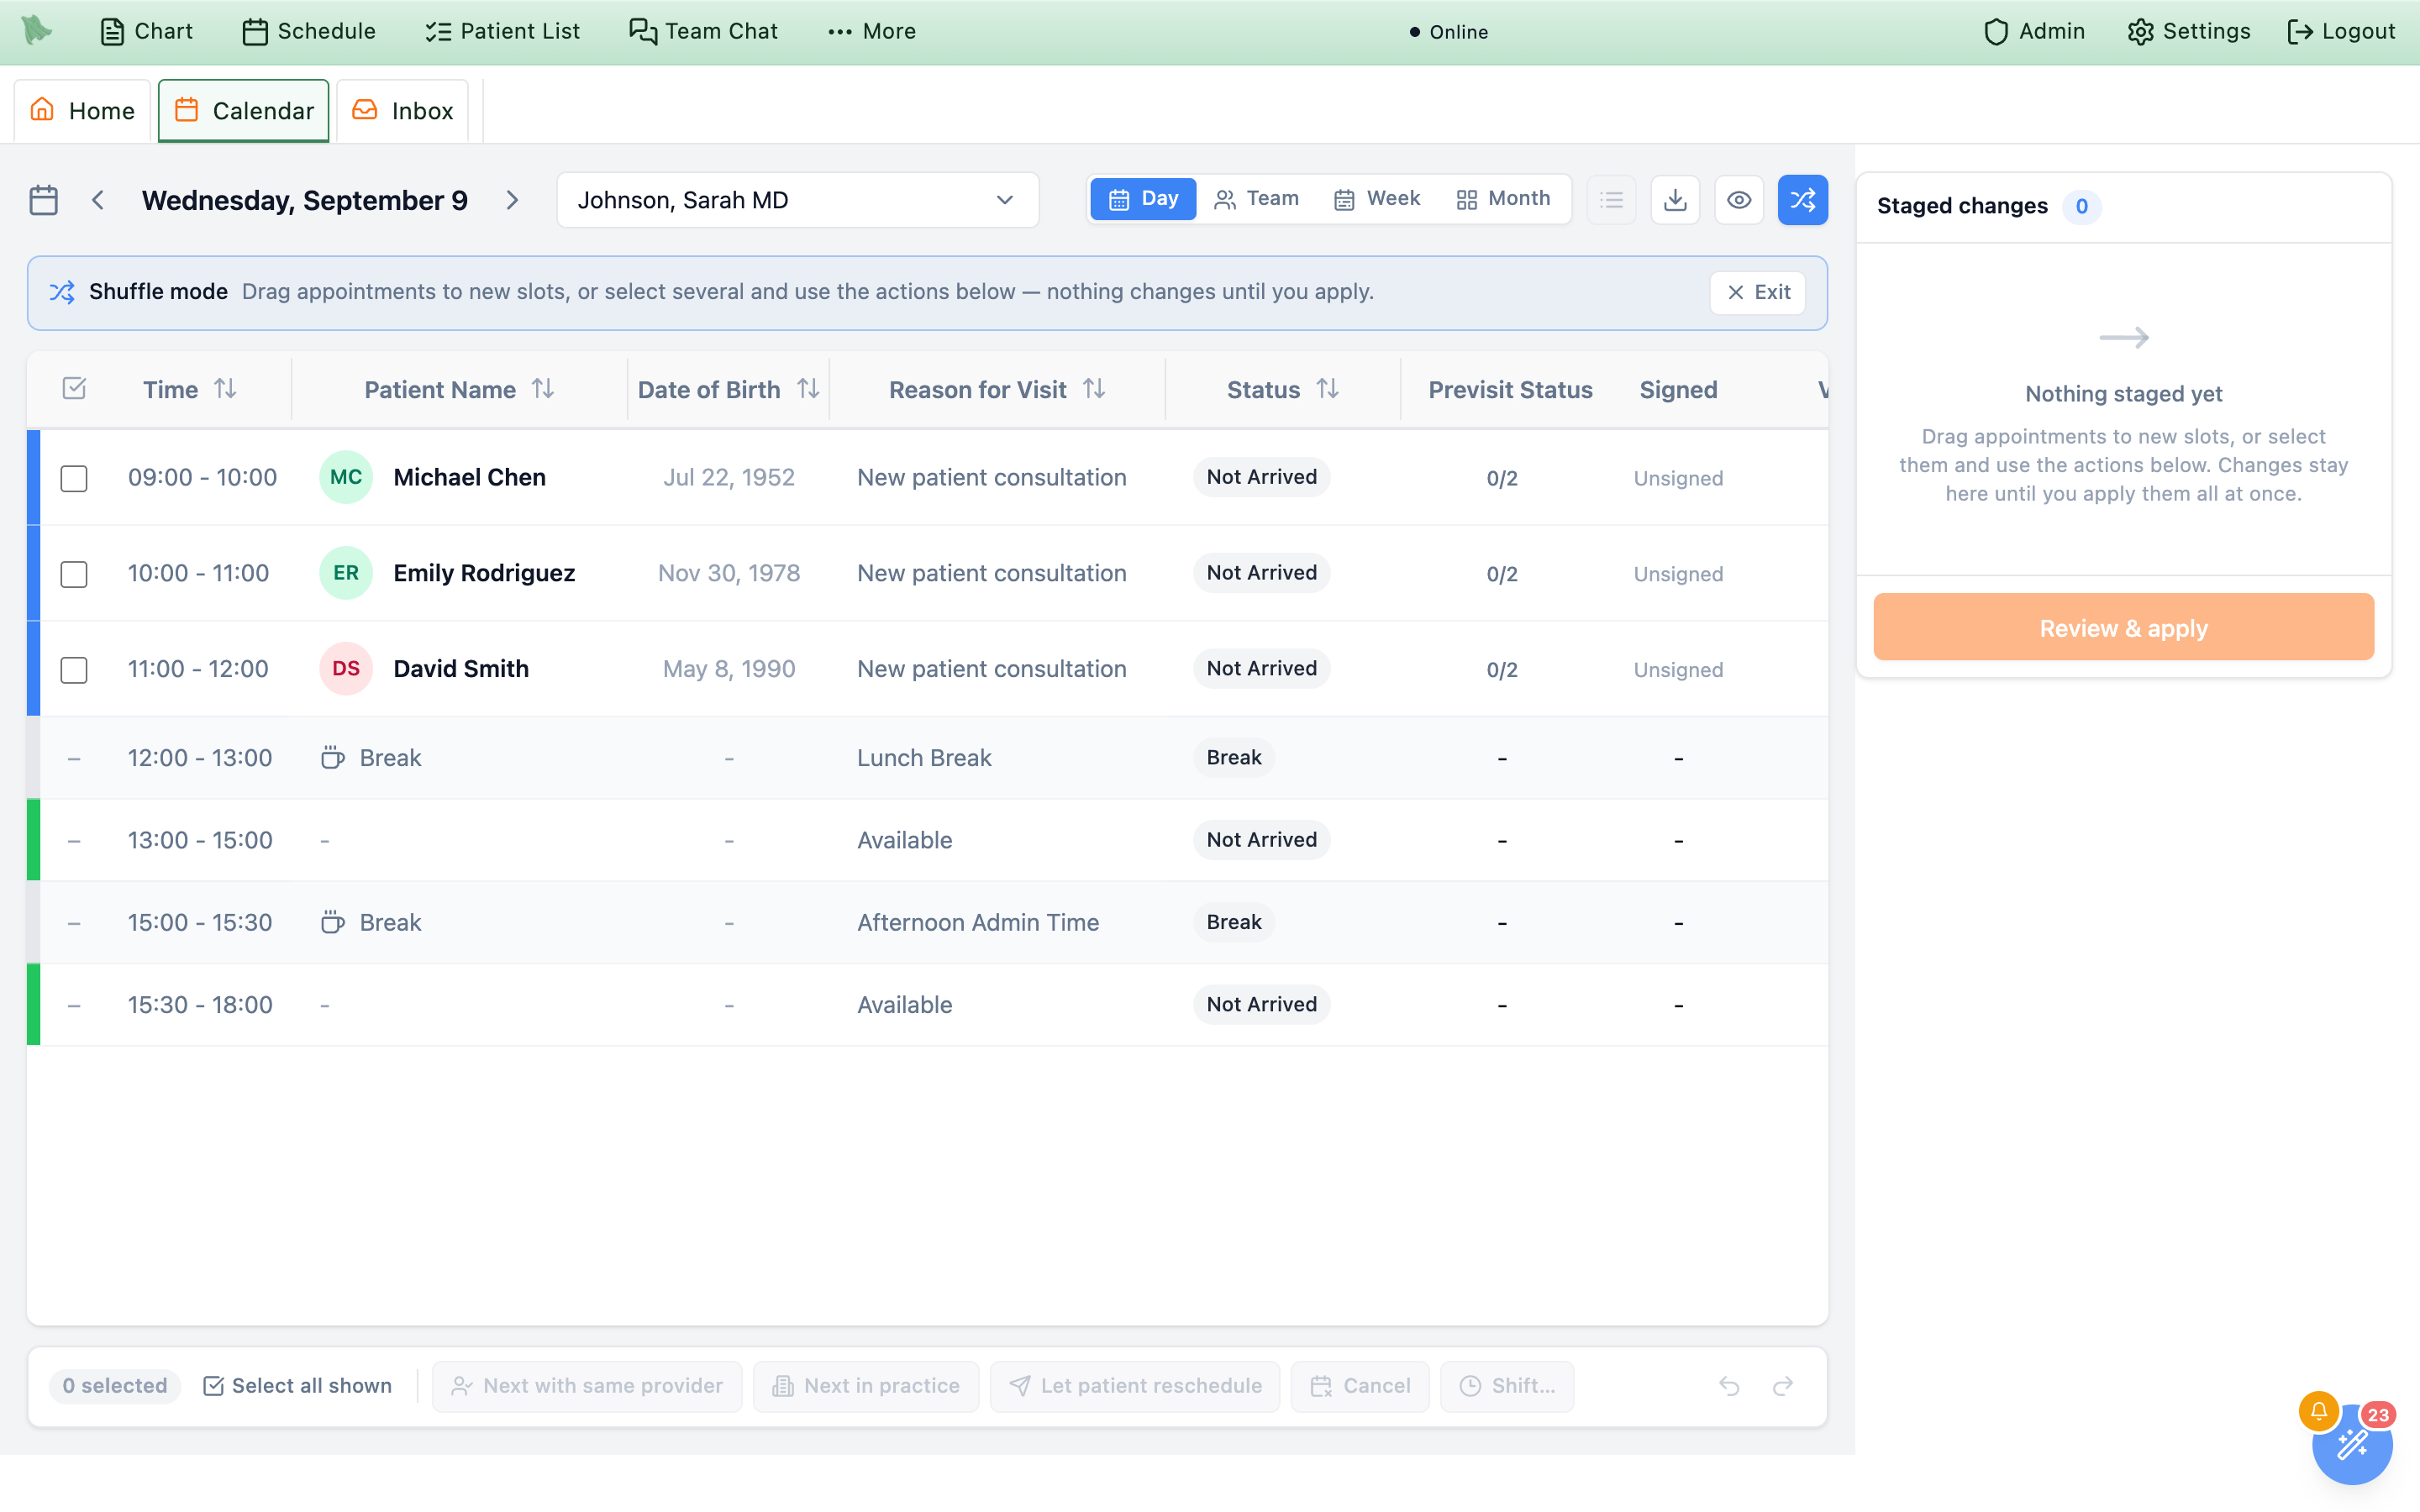
Task: Switch to the Inbox tab
Action: click(403, 110)
